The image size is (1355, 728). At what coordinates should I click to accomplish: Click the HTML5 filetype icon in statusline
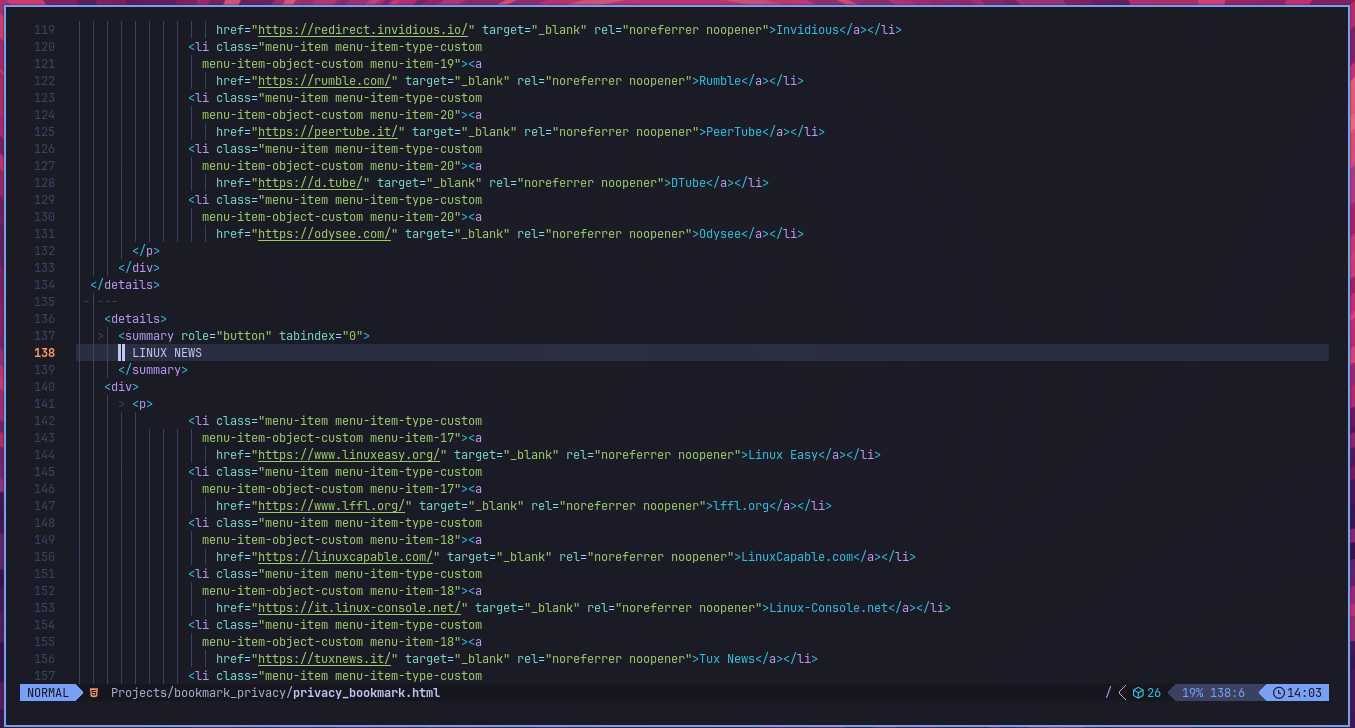coord(94,693)
